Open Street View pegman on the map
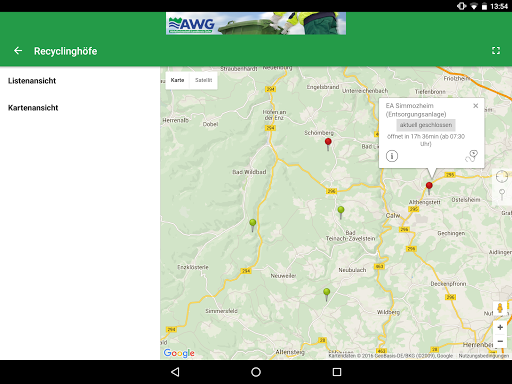 click(500, 308)
